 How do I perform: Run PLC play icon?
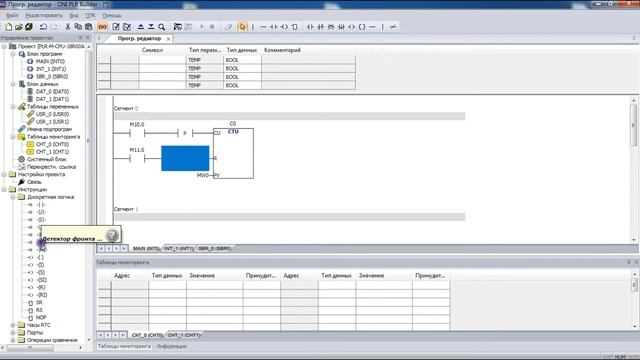tap(202, 27)
